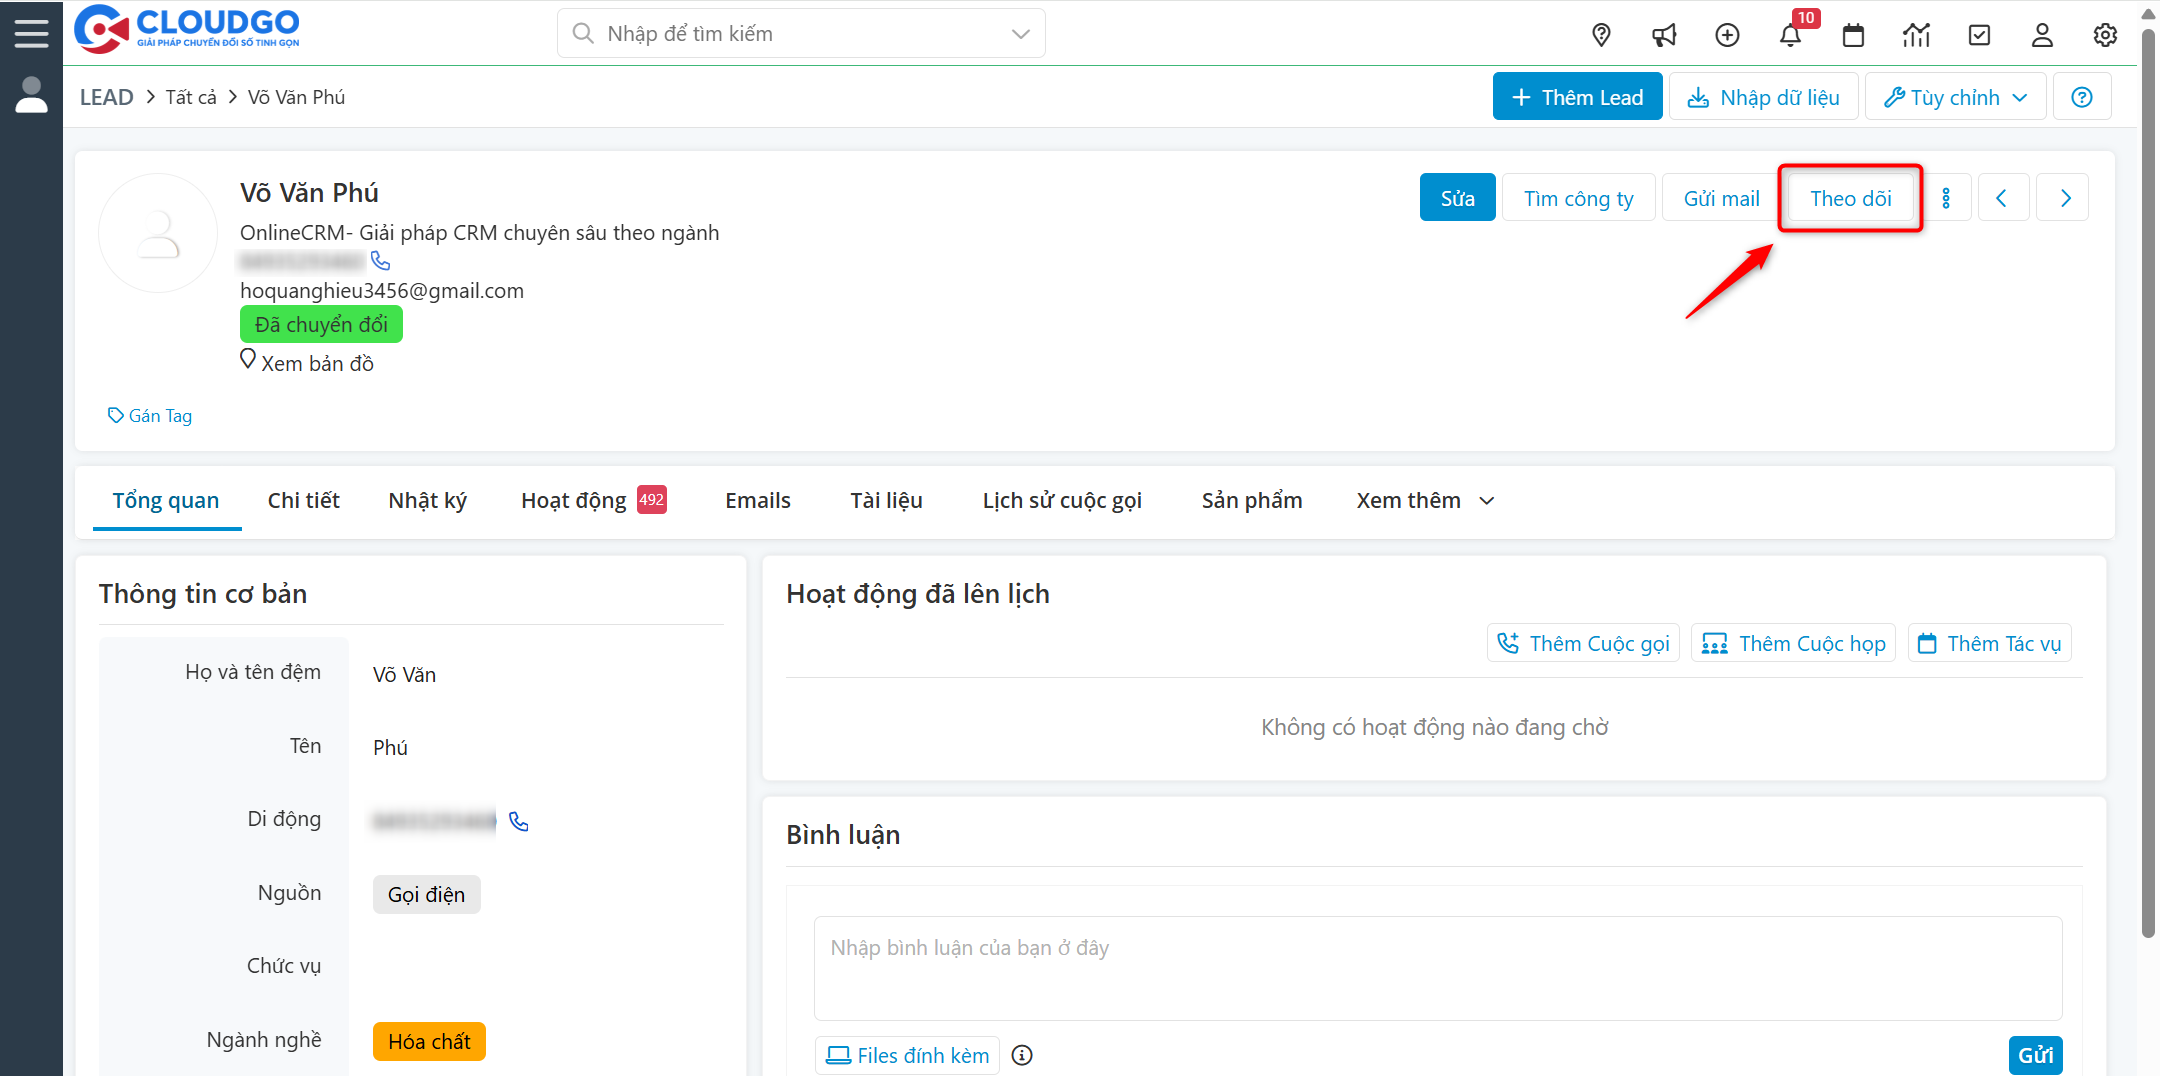Open the notifications bell with 10 alerts
2160x1076 pixels.
(x=1791, y=35)
